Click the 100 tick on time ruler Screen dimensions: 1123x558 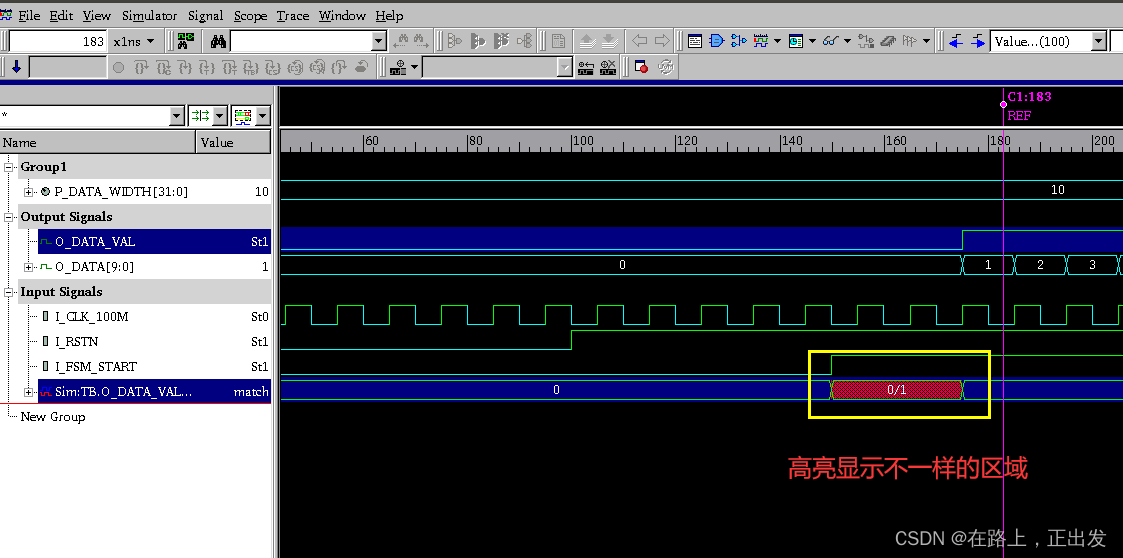(x=583, y=140)
